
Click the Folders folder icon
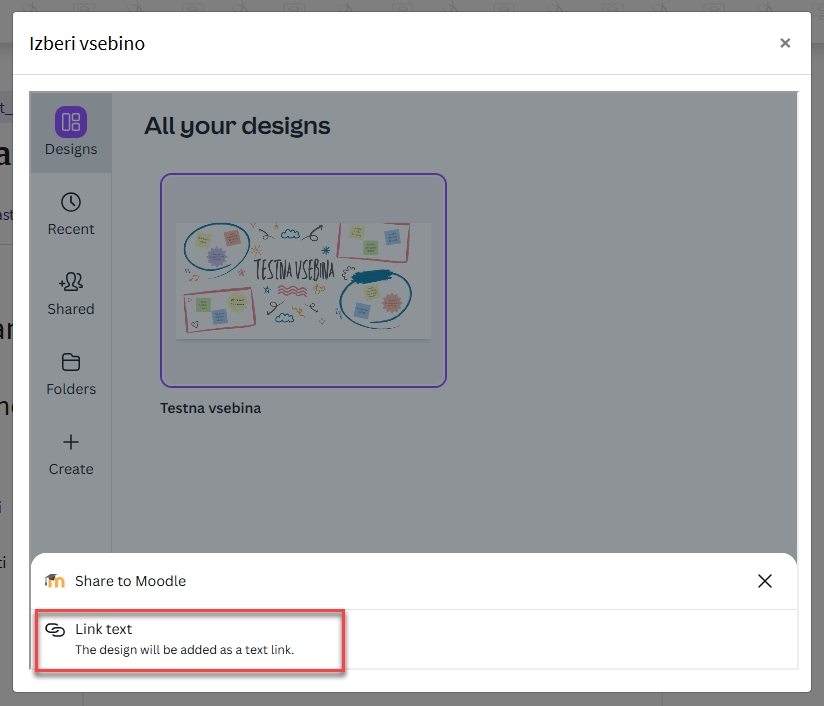pos(71,362)
